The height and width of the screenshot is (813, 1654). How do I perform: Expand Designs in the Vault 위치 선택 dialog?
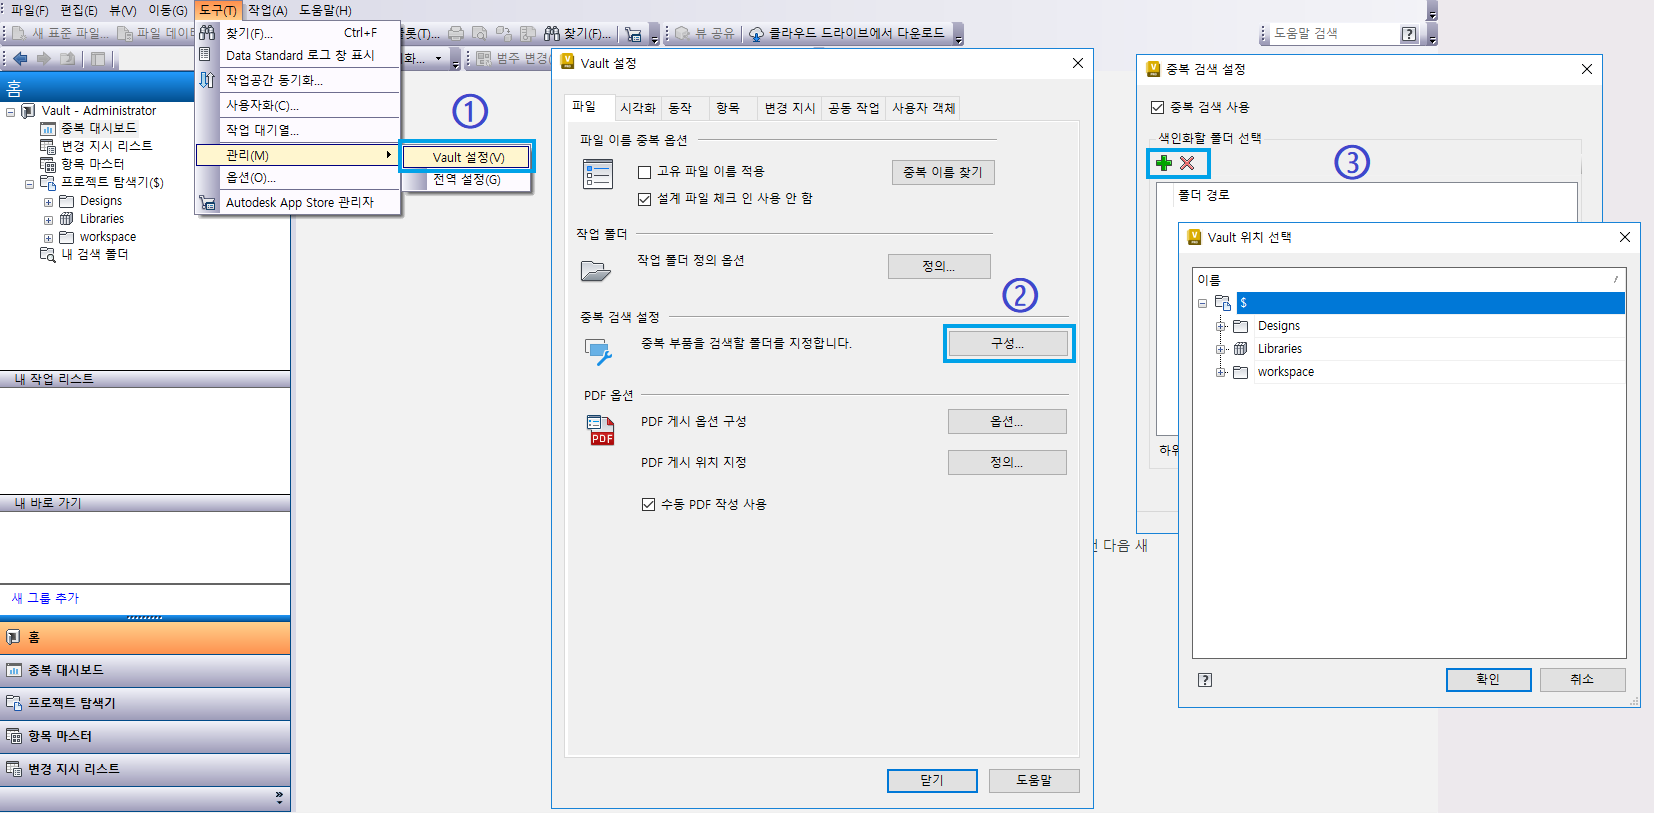tap(1221, 327)
